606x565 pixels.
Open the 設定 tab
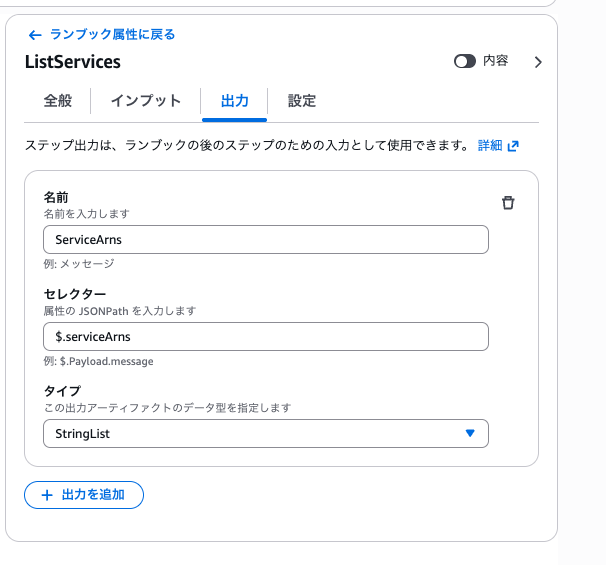[x=302, y=101]
